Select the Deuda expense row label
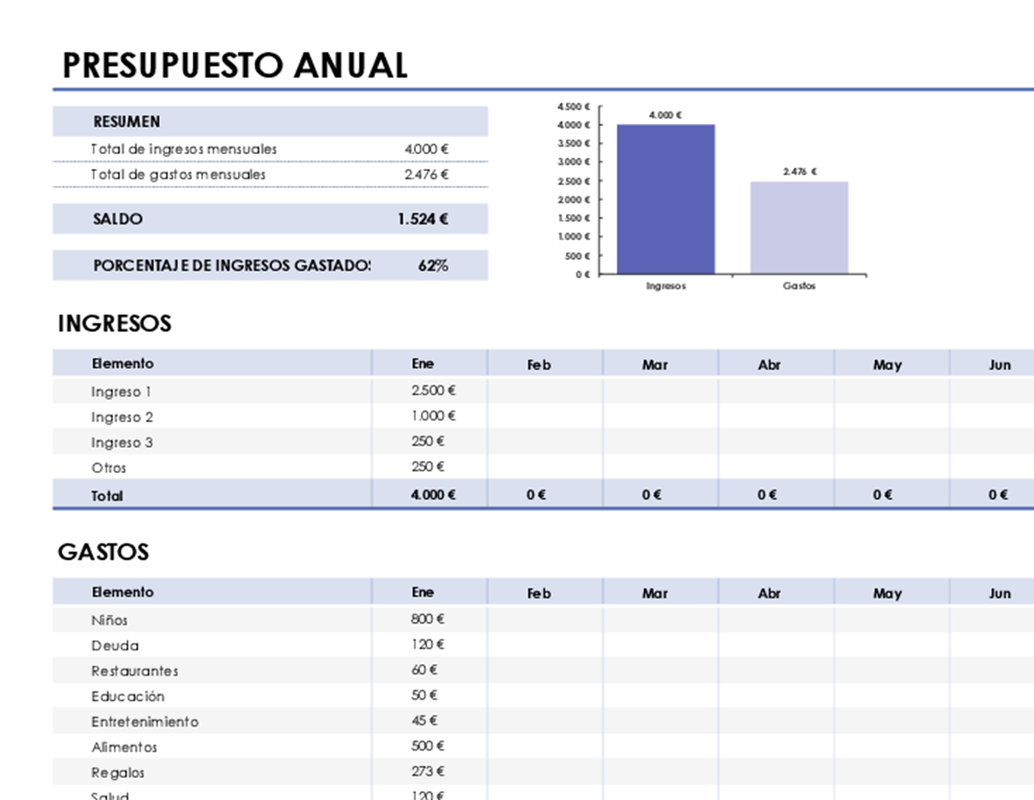The image size is (1034, 800). click(x=115, y=646)
